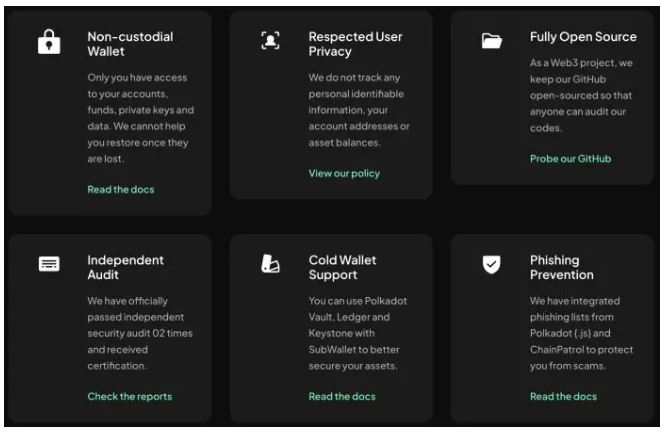Click the Independent Audit title
Screen dimensions: 671x433
point(125,267)
